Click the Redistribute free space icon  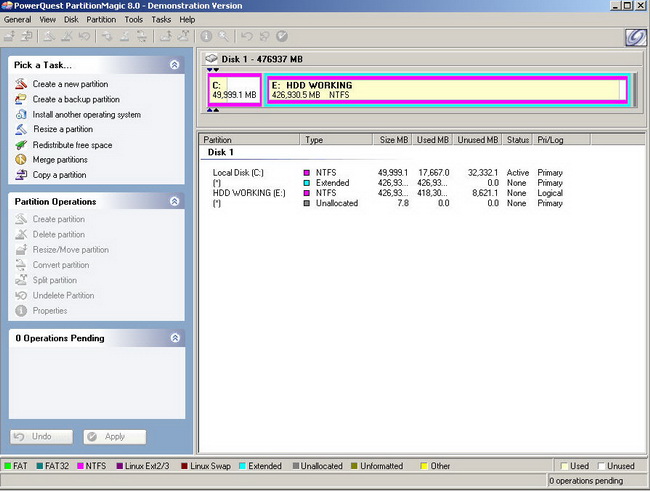pos(21,145)
